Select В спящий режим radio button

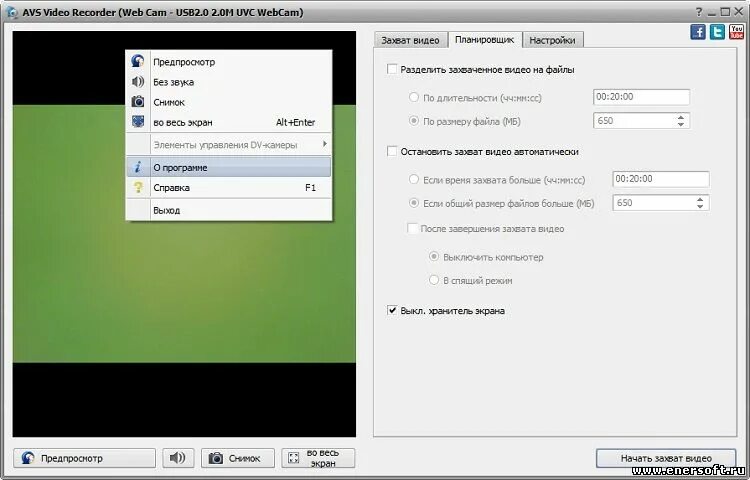tap(434, 280)
